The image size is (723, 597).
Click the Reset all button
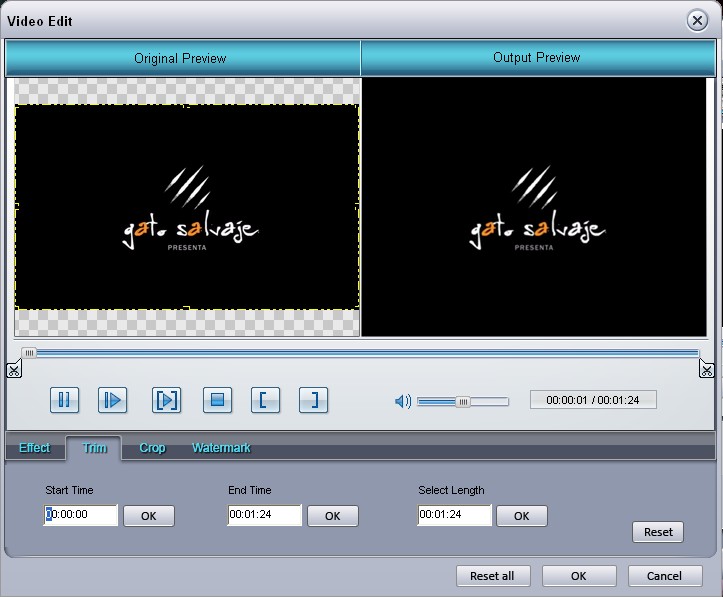[493, 576]
